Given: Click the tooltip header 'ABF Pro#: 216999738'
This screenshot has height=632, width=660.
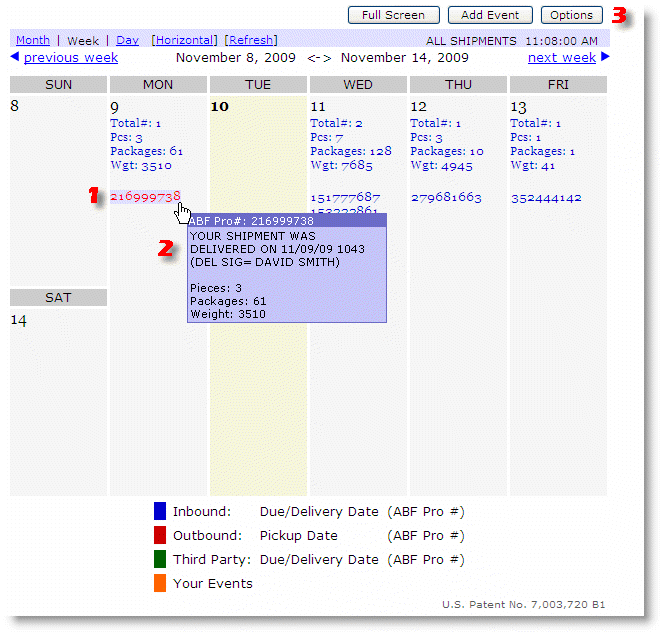Looking at the screenshot, I should [251, 221].
